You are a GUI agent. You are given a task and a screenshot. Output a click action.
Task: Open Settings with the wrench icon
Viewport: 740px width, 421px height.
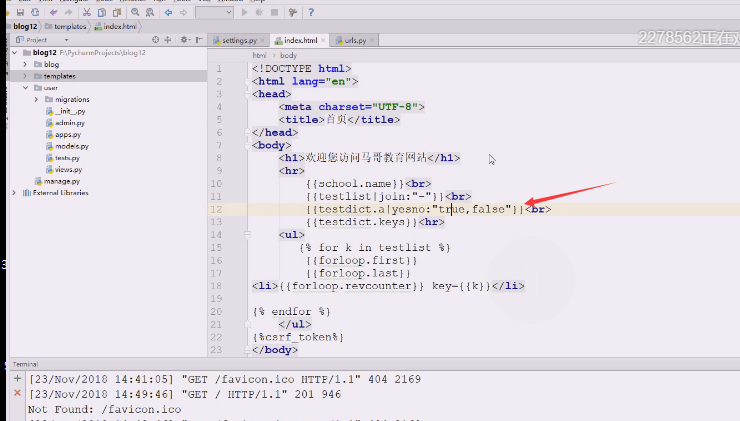(x=293, y=12)
